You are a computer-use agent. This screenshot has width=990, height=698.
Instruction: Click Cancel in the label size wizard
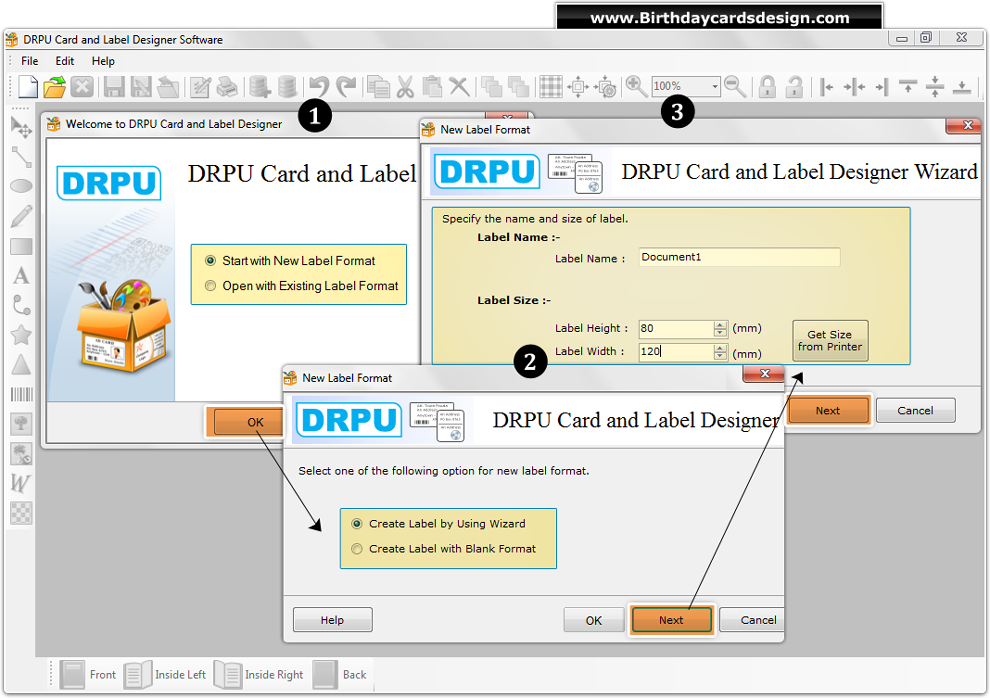tap(915, 411)
